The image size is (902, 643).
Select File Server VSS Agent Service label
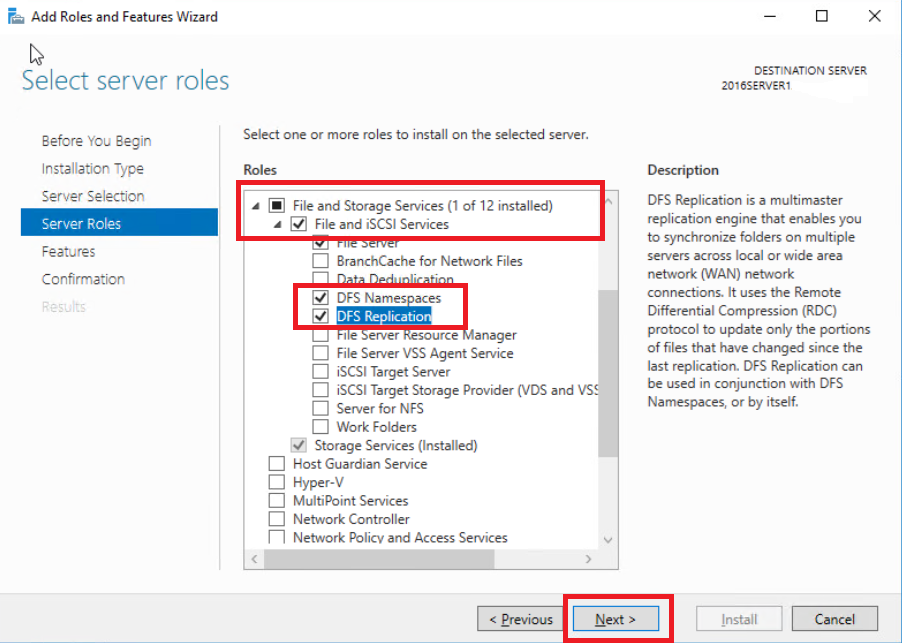[x=425, y=353]
